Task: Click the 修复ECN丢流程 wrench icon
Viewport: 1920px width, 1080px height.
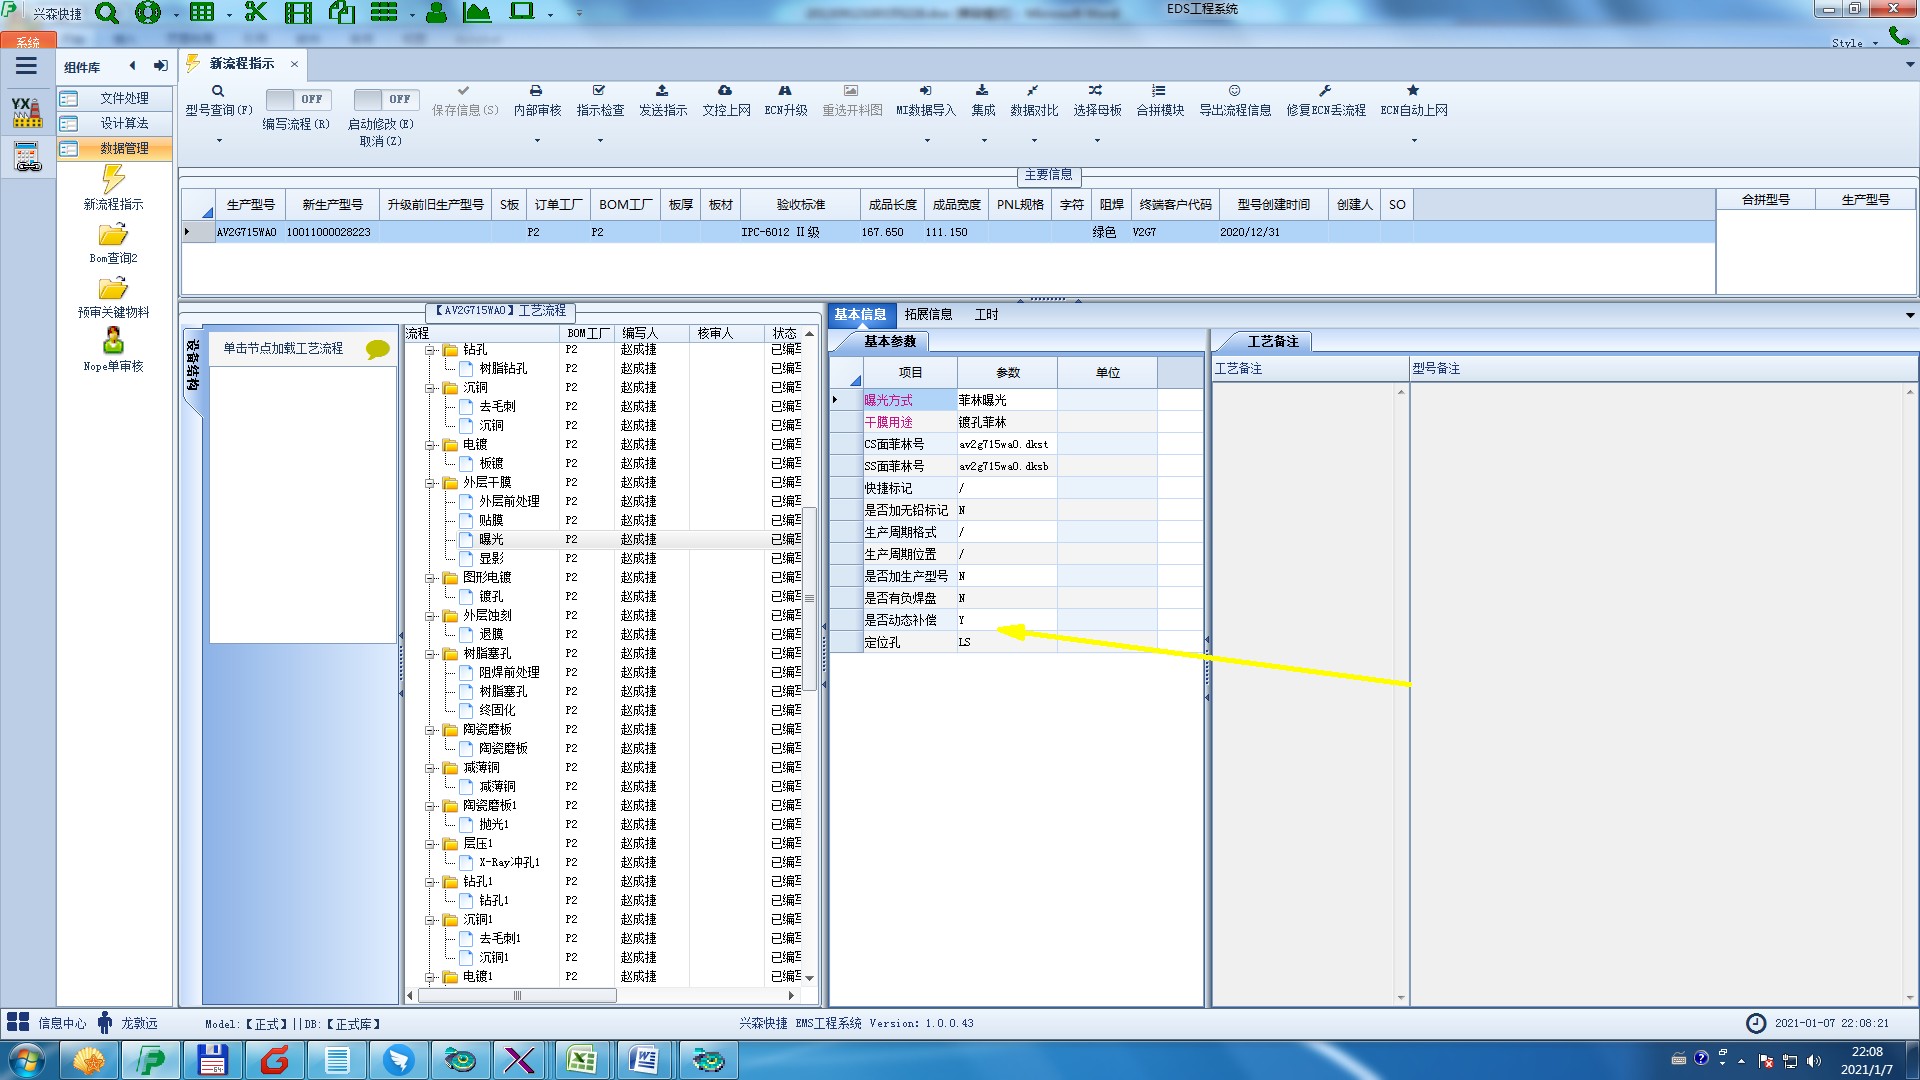Action: (1325, 91)
